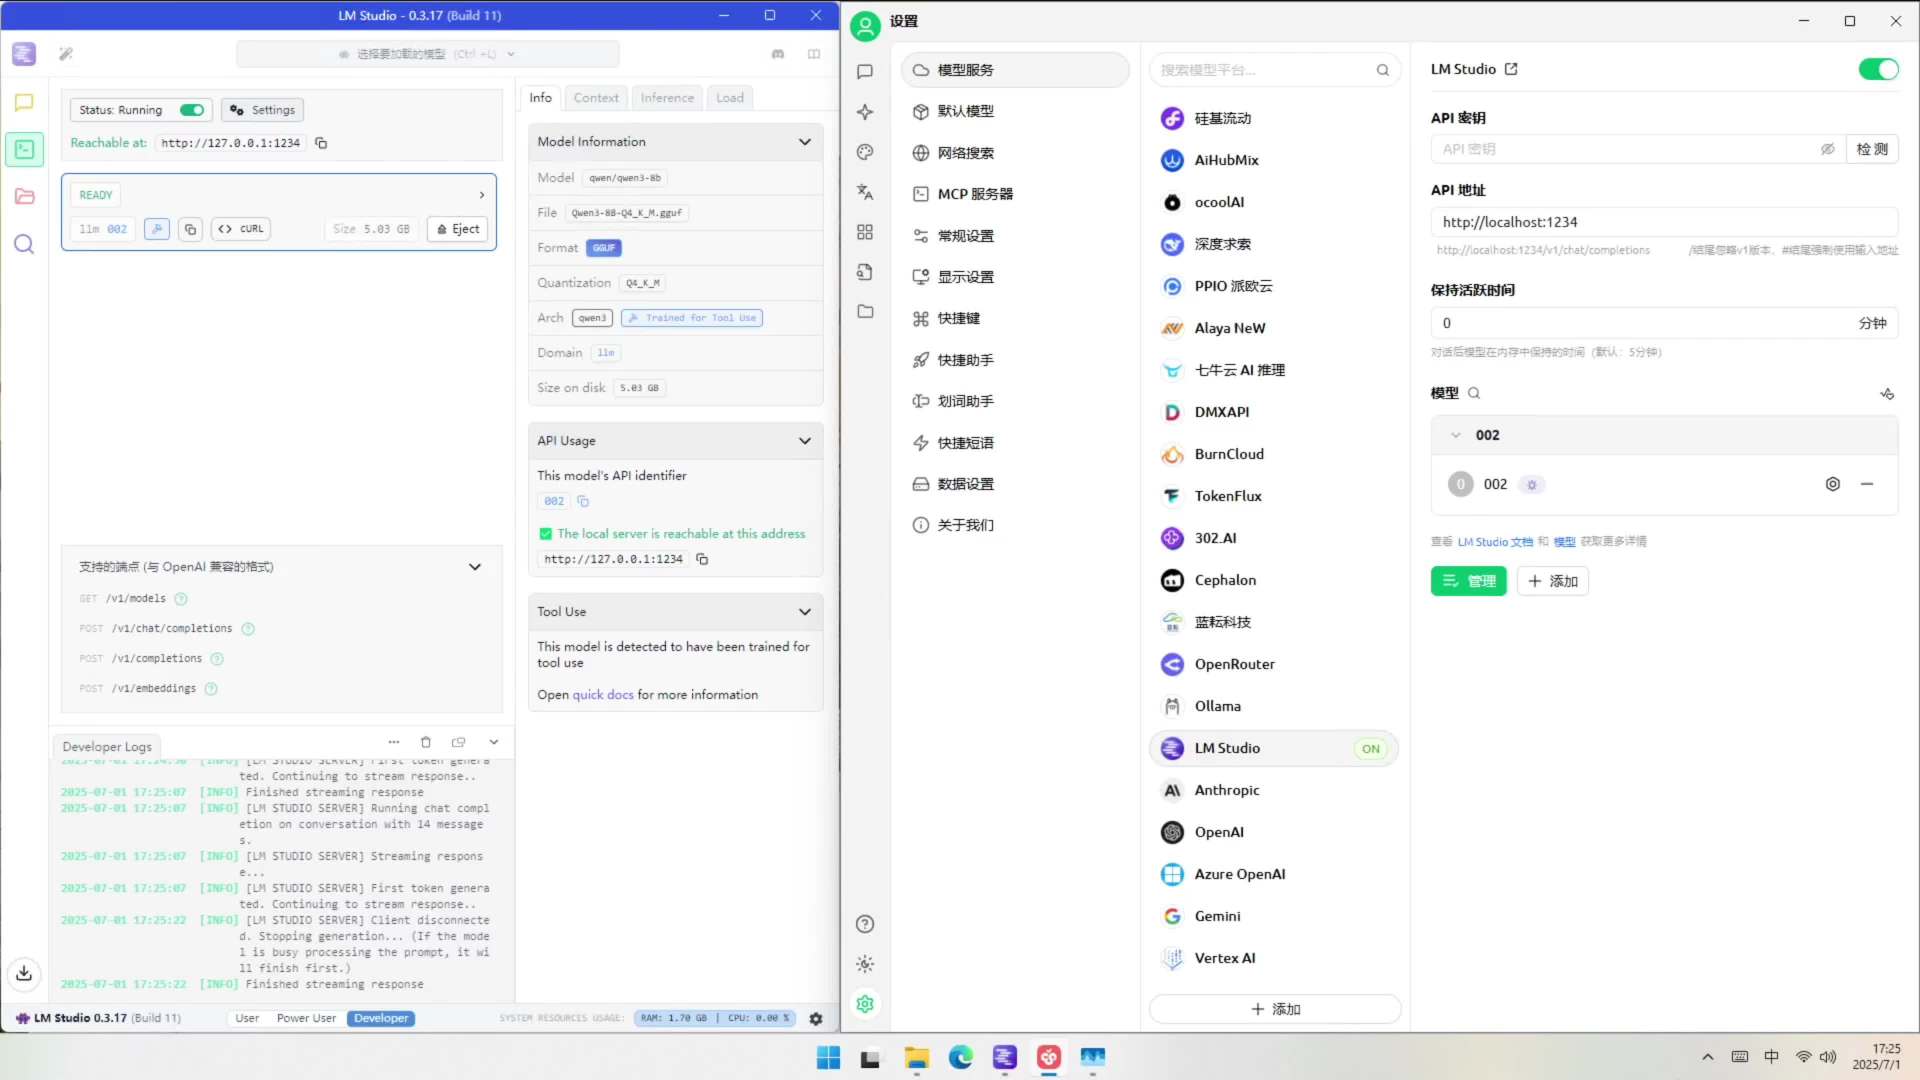
Task: Open developer logs more options menu
Action: (x=394, y=742)
